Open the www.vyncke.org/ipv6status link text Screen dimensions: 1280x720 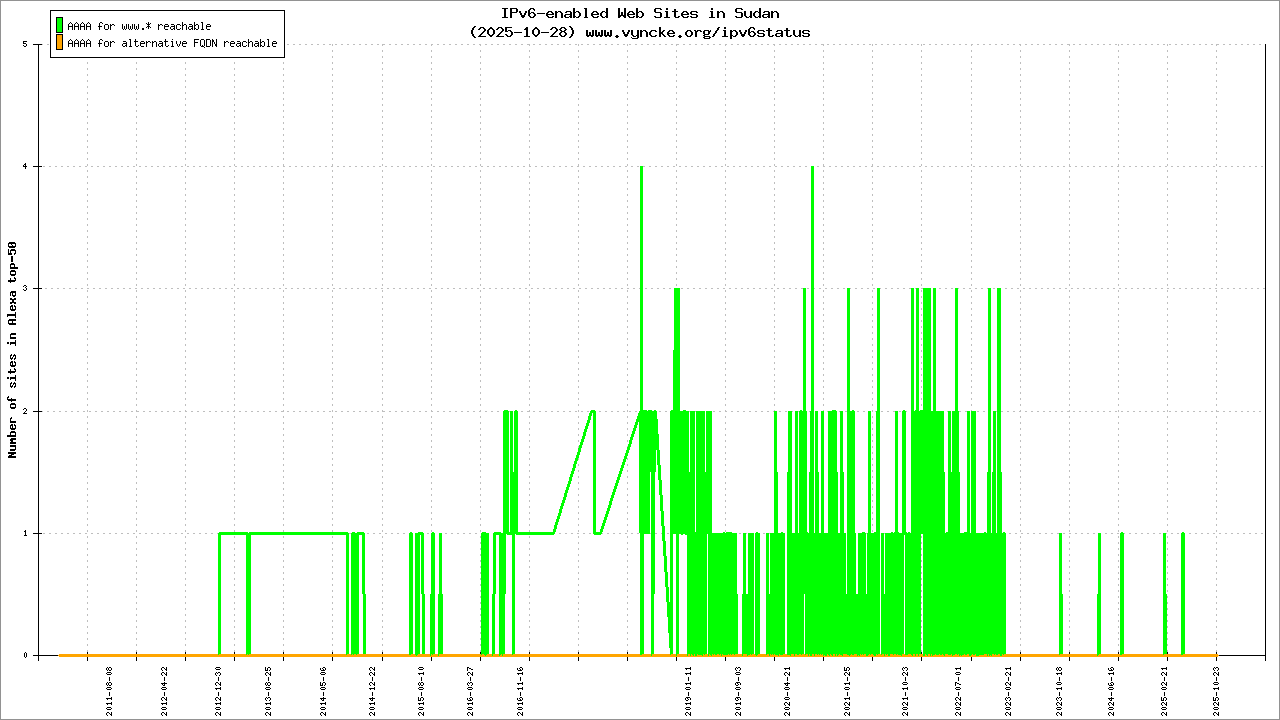(x=697, y=32)
